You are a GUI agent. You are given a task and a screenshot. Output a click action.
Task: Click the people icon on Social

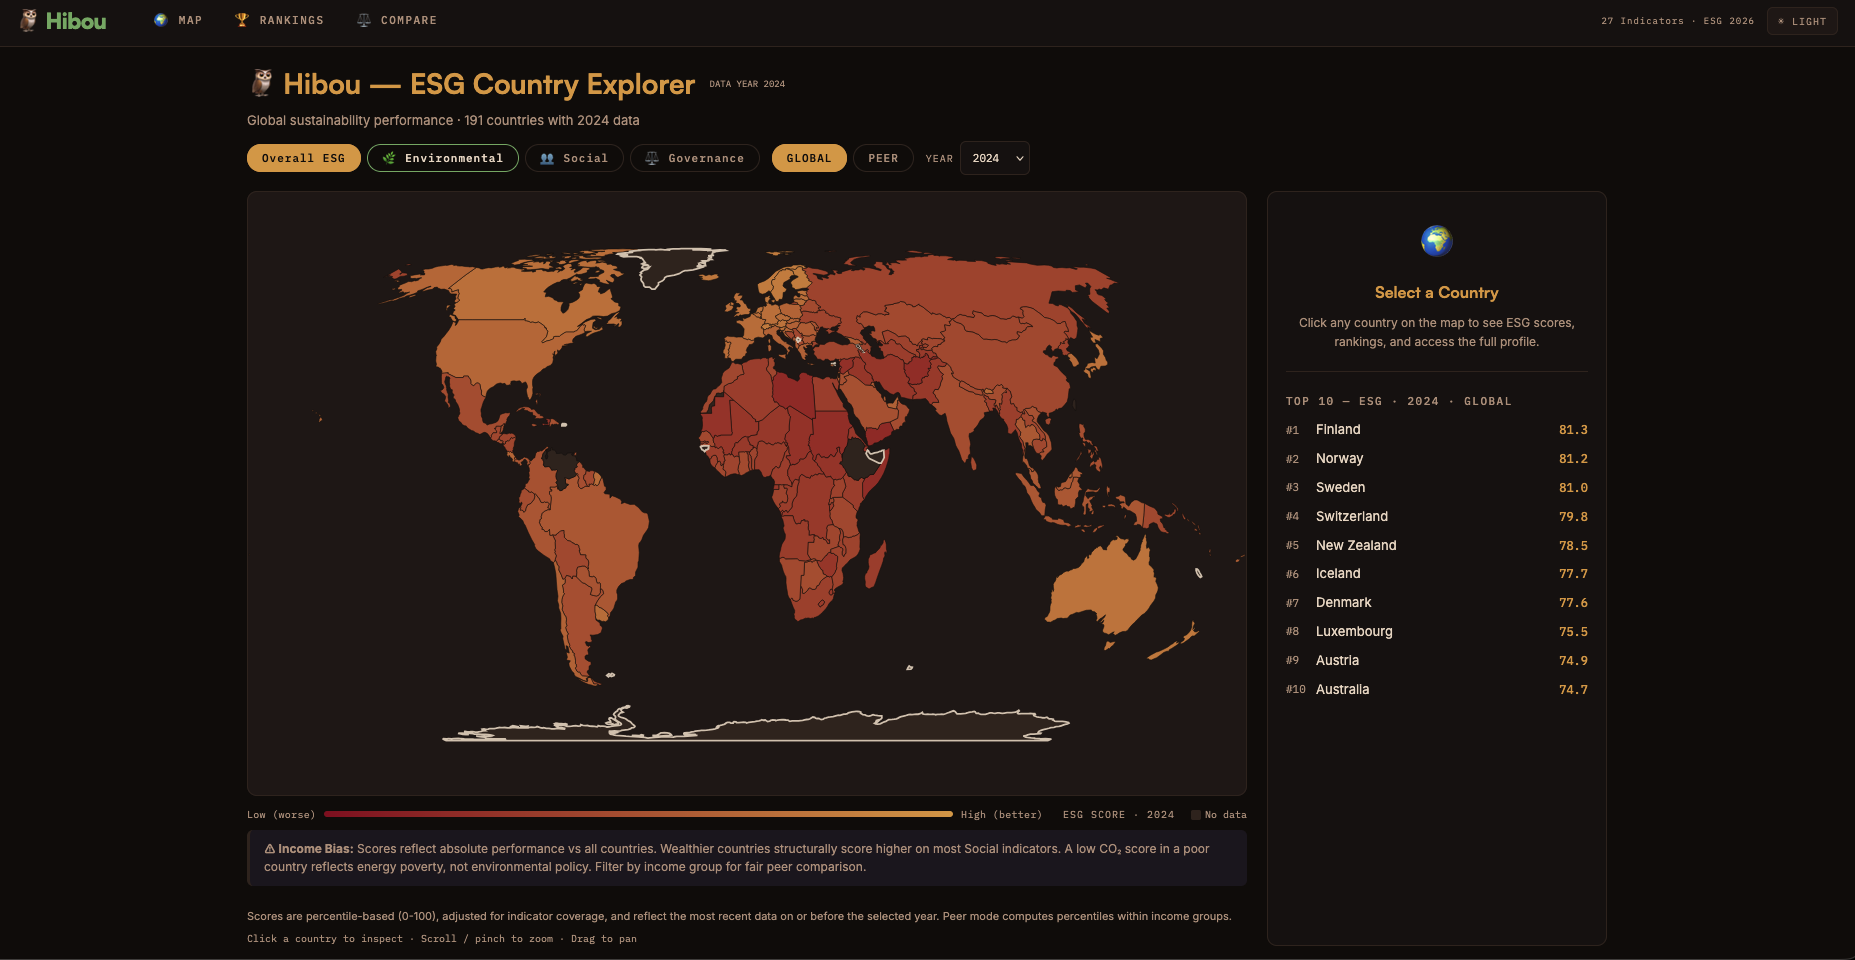(547, 158)
